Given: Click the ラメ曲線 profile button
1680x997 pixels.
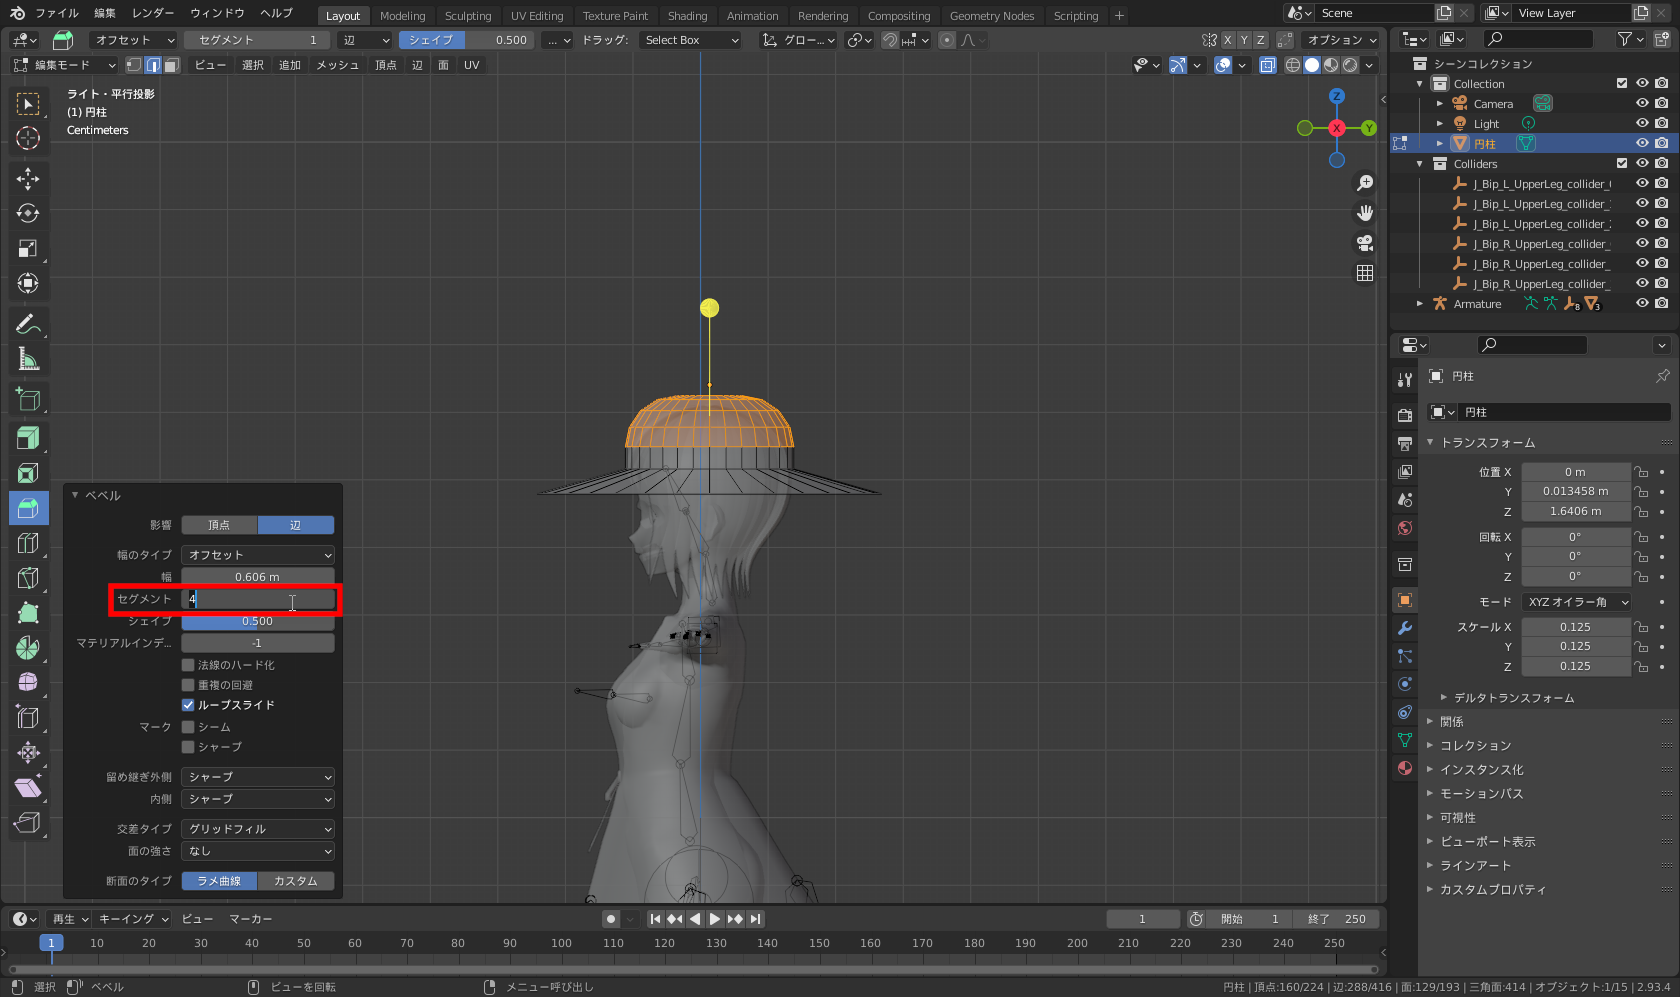Looking at the screenshot, I should [x=219, y=881].
